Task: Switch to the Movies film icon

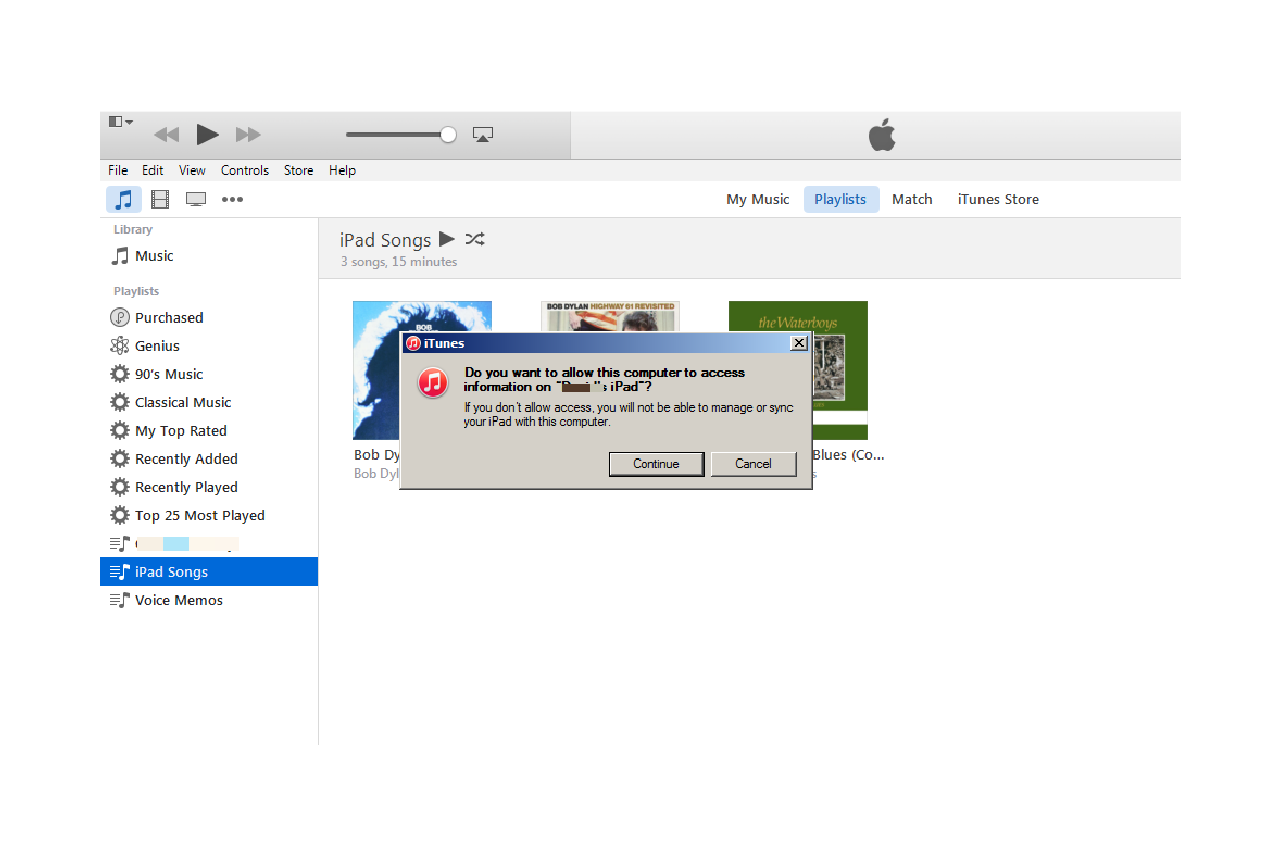Action: click(x=160, y=199)
